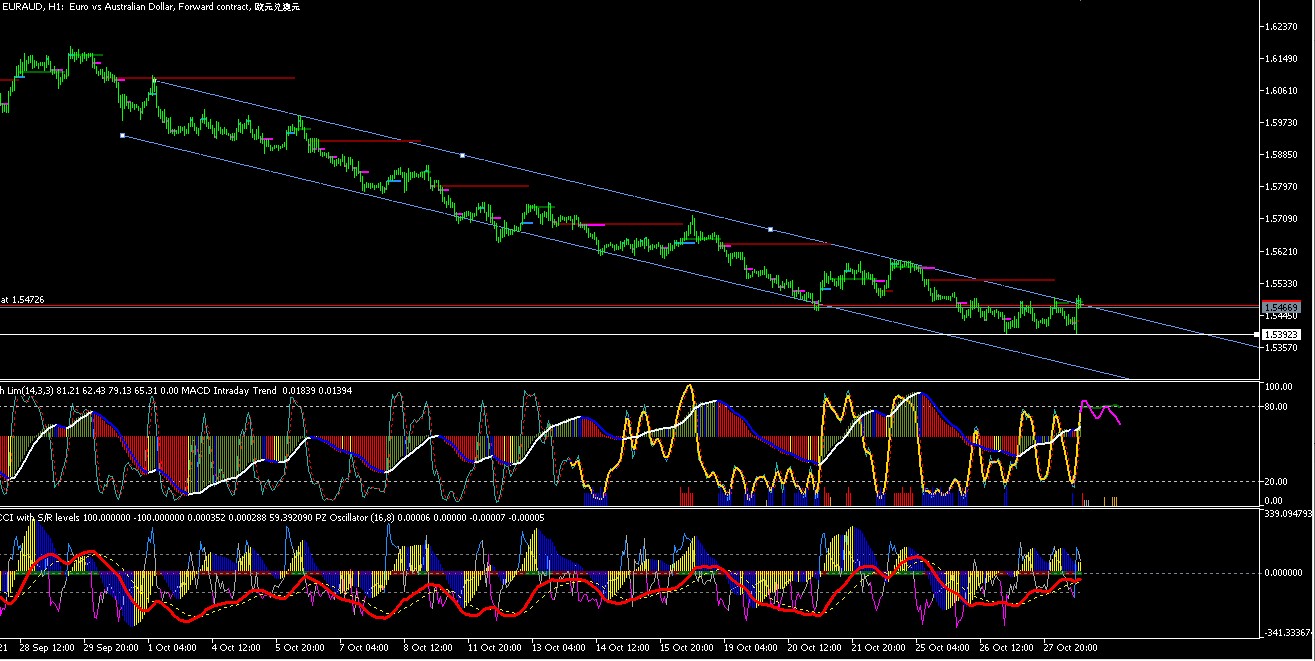Click the 'at 1.54726' line label
This screenshot has width=1315, height=661.
click(x=23, y=299)
